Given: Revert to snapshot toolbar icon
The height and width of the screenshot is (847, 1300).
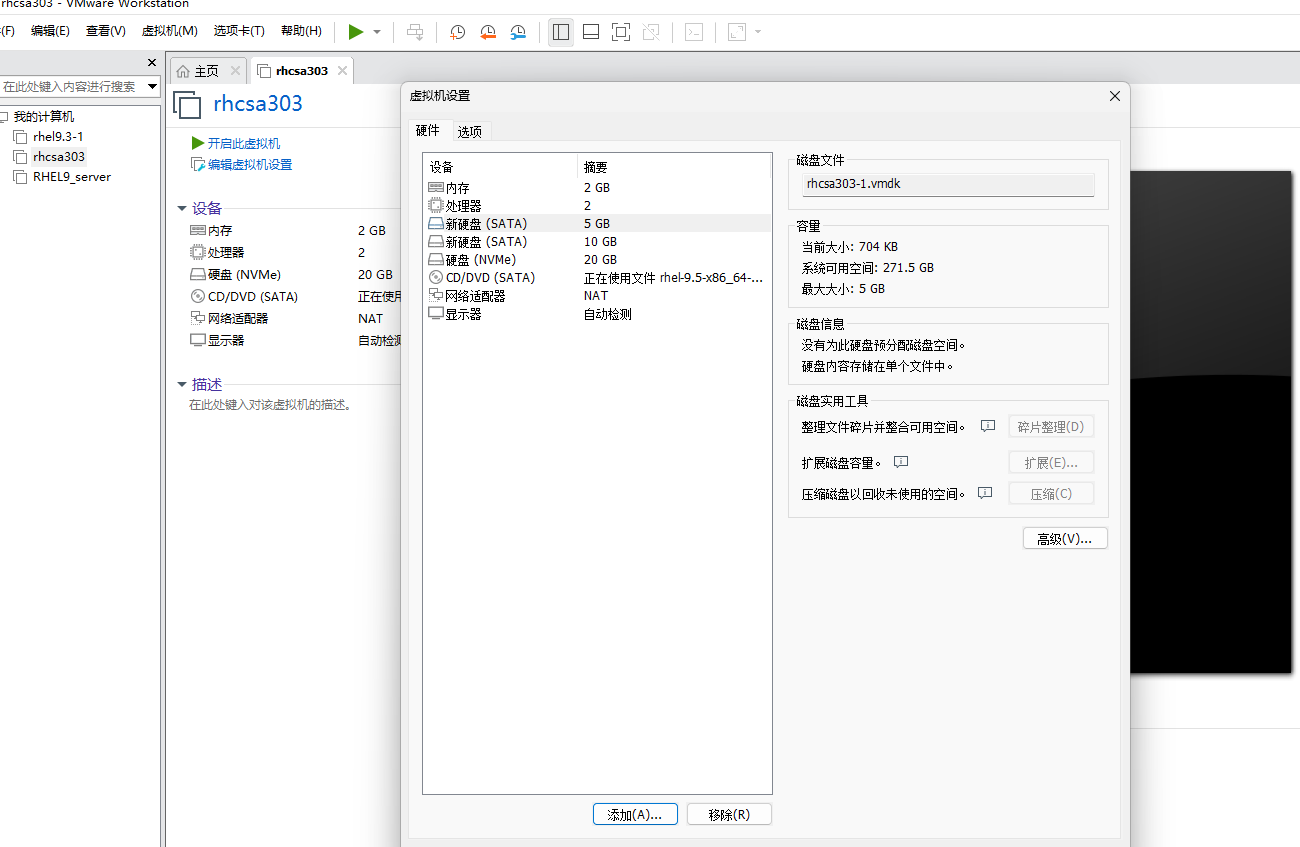Looking at the screenshot, I should [x=487, y=32].
